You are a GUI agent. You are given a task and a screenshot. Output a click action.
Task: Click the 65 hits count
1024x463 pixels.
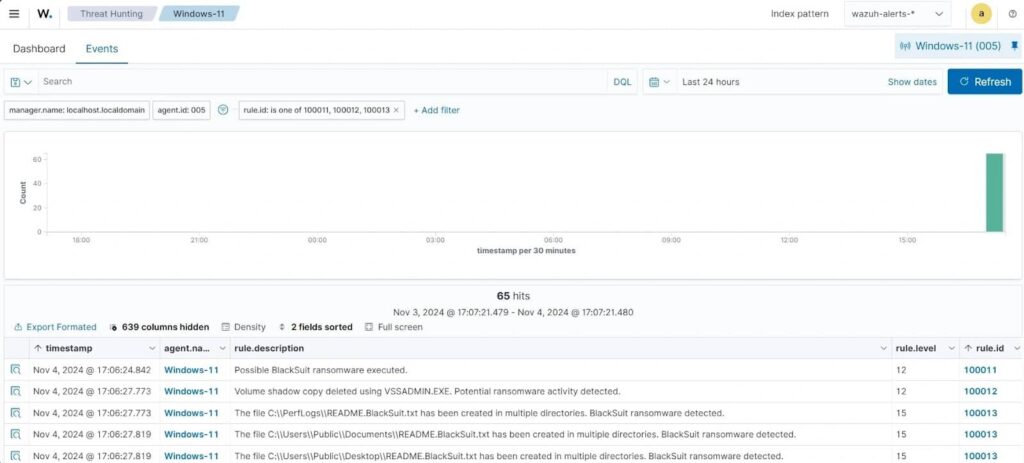click(x=513, y=296)
